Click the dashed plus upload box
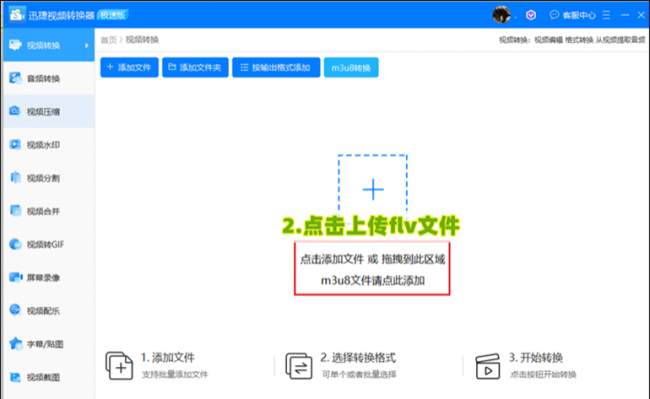Viewport: 650px width, 399px height. [373, 189]
